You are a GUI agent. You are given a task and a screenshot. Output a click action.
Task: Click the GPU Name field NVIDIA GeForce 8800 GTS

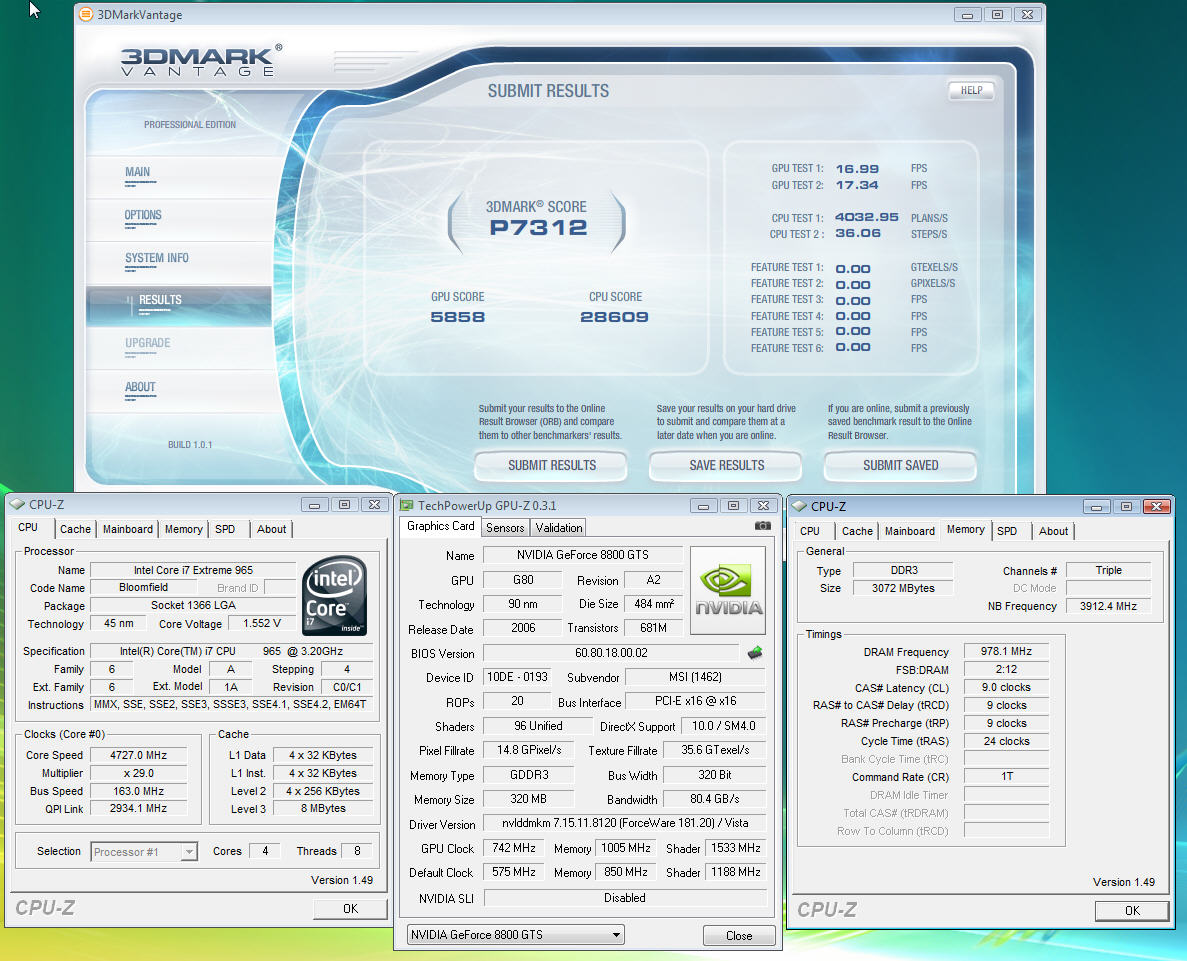click(x=583, y=555)
